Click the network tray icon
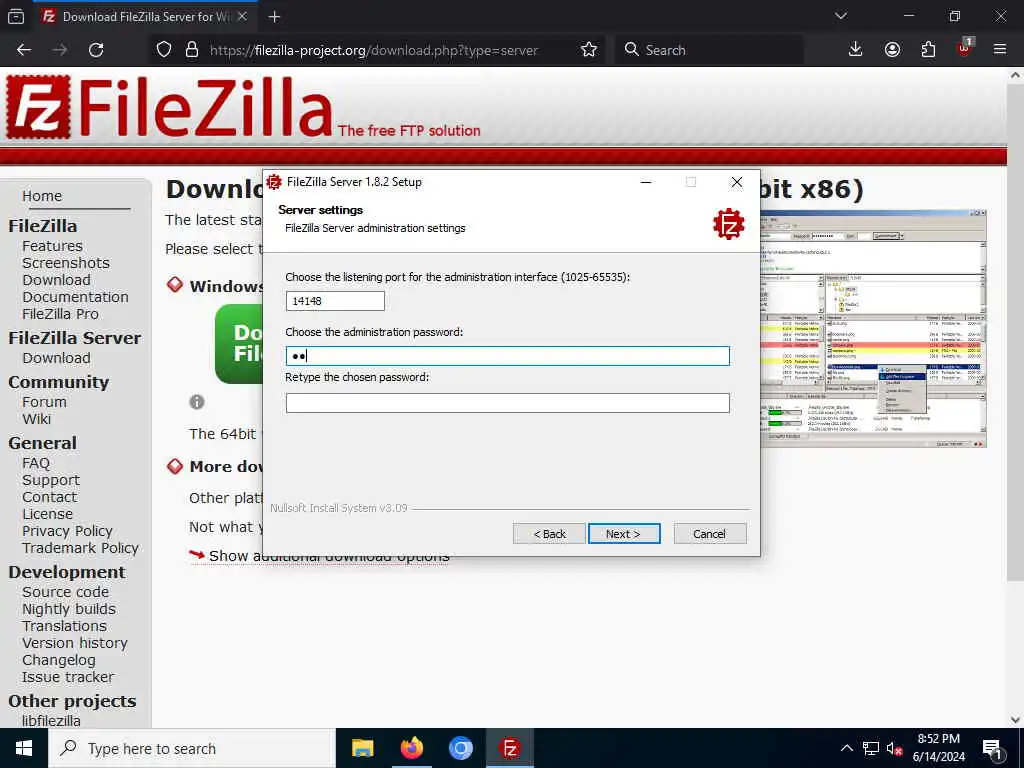This screenshot has width=1024, height=768. click(x=871, y=748)
